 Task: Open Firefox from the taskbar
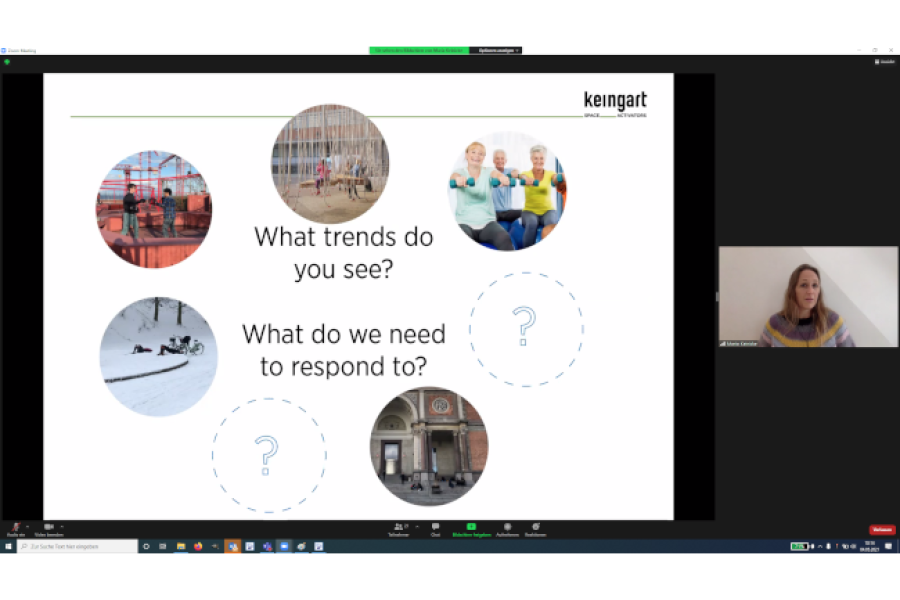tap(198, 546)
